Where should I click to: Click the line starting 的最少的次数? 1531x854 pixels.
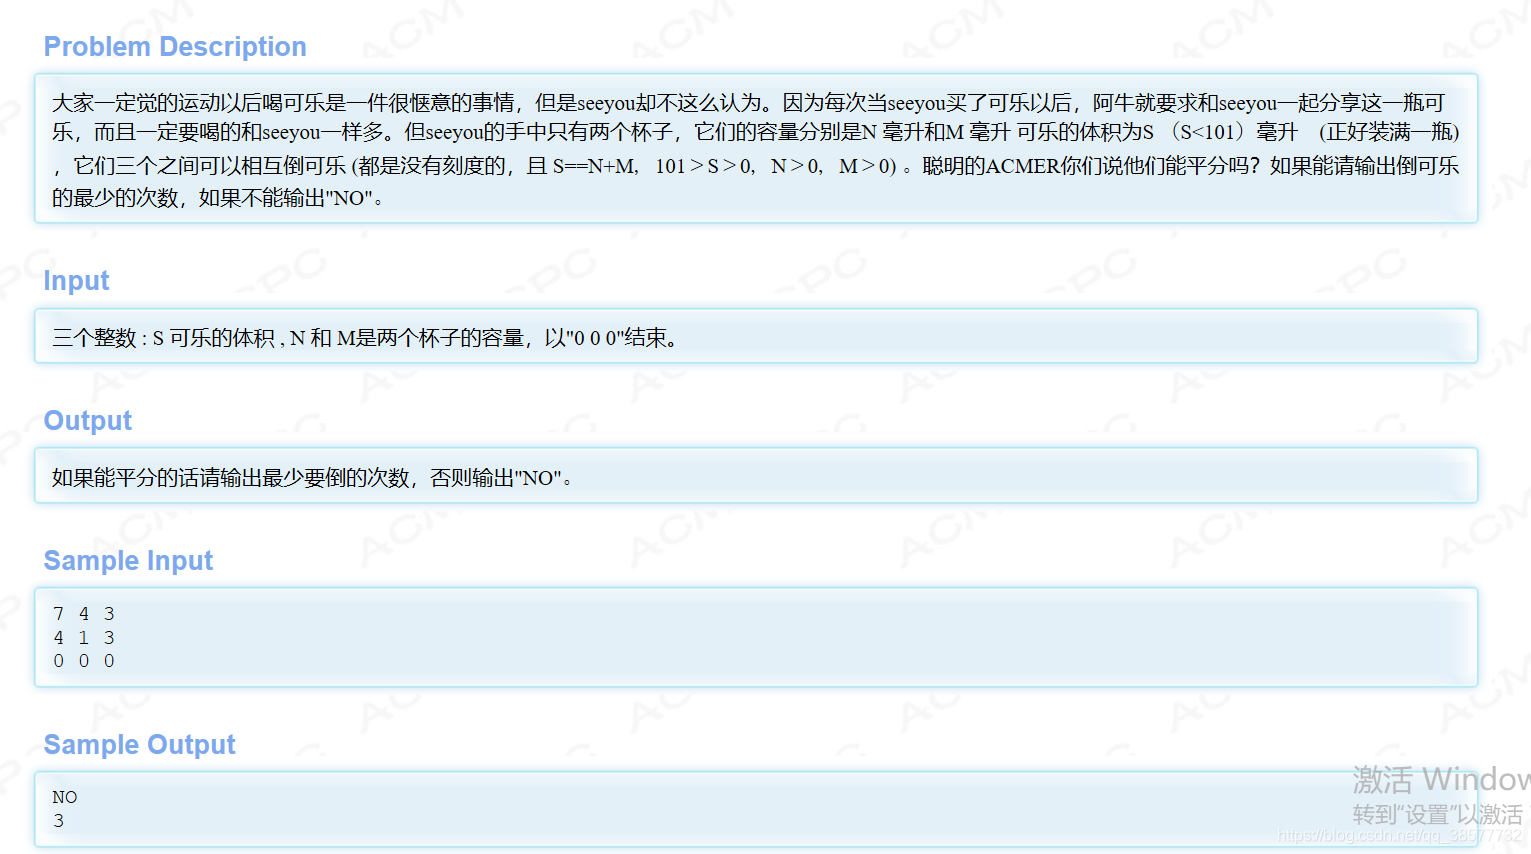coord(218,198)
